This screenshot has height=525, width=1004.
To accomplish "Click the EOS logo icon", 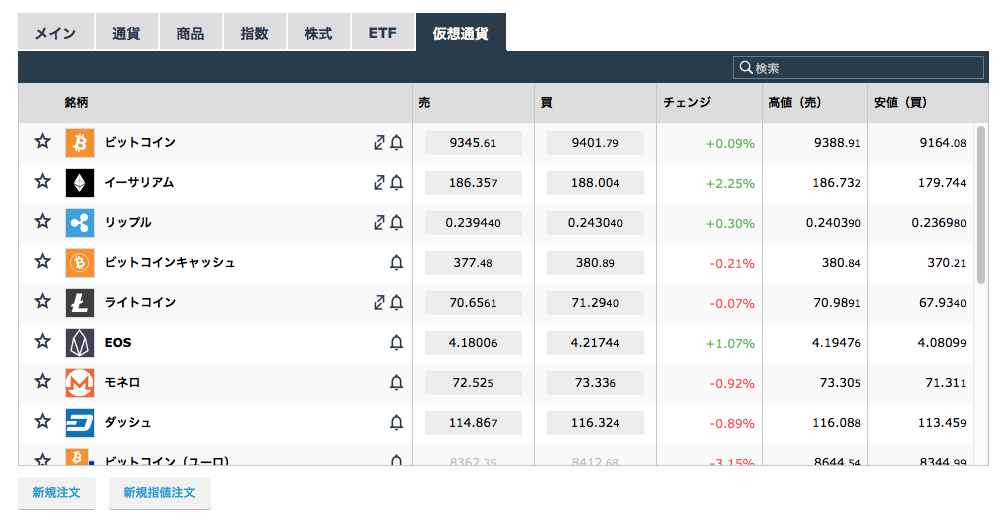I will (80, 343).
